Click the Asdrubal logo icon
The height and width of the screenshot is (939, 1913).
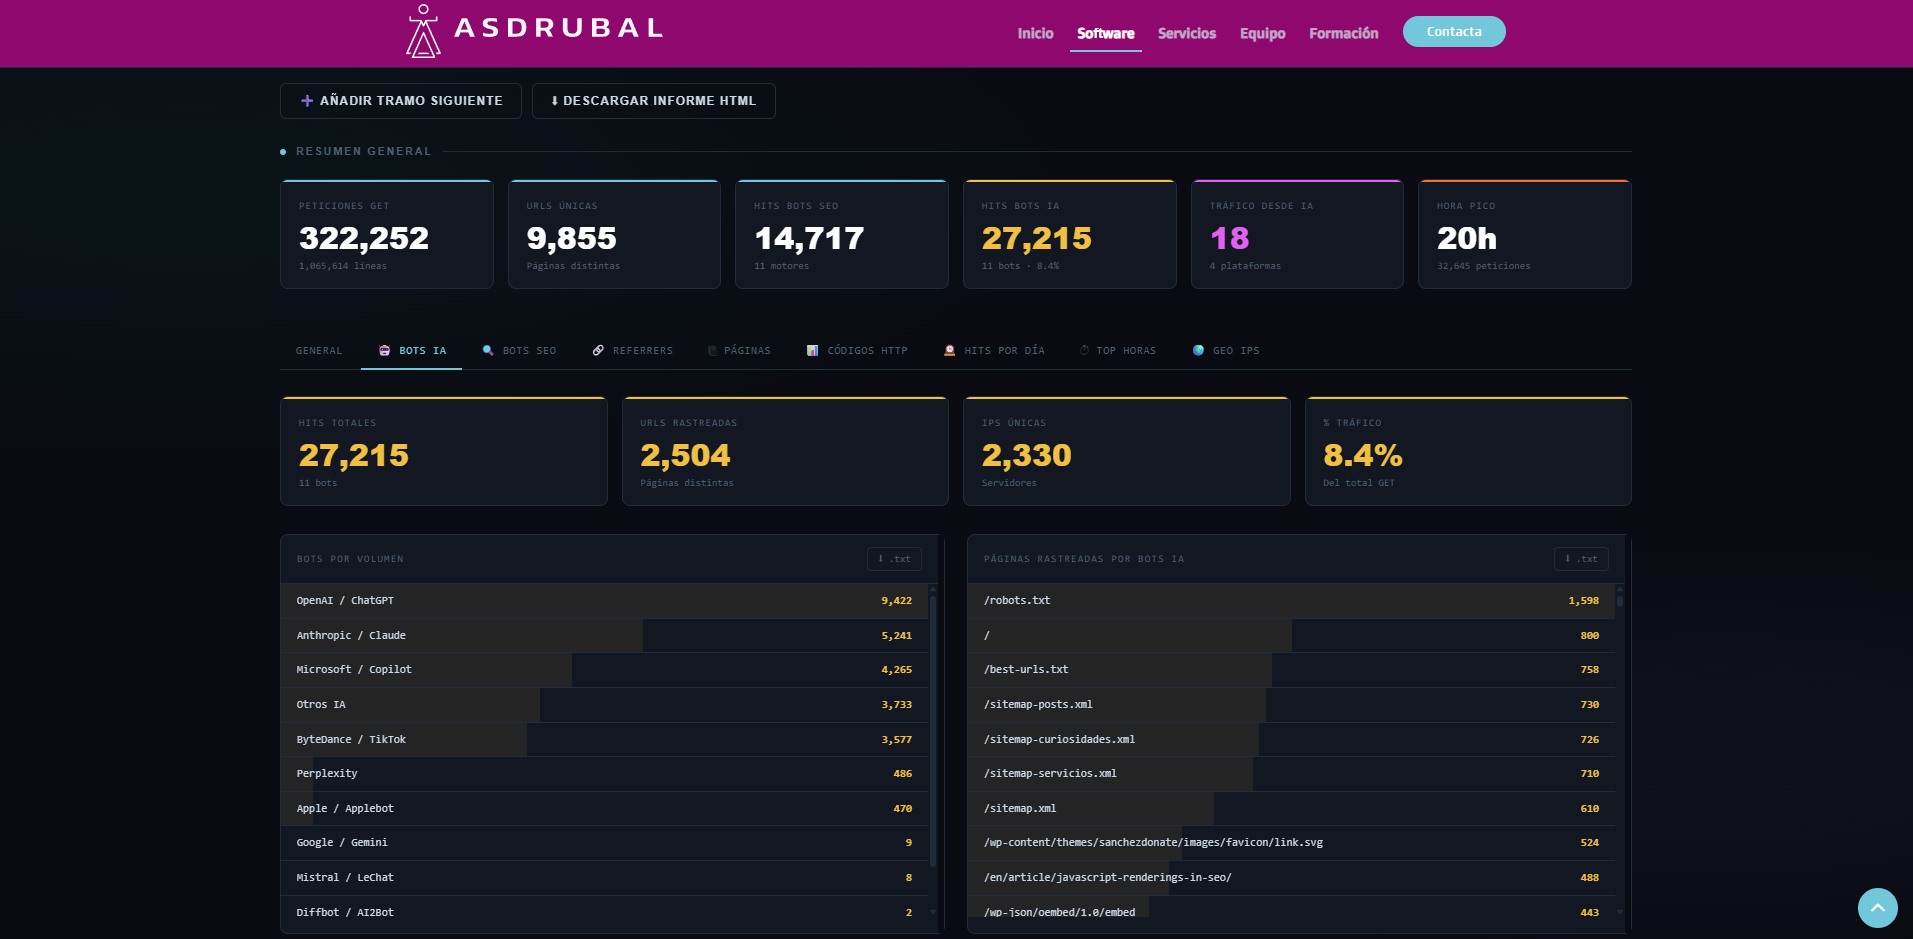pos(423,31)
